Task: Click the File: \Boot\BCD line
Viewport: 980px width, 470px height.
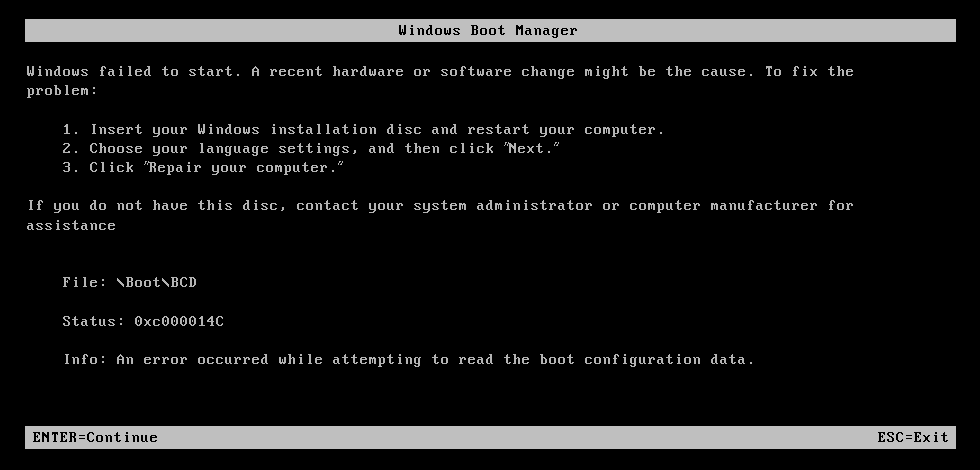Action: 129,282
